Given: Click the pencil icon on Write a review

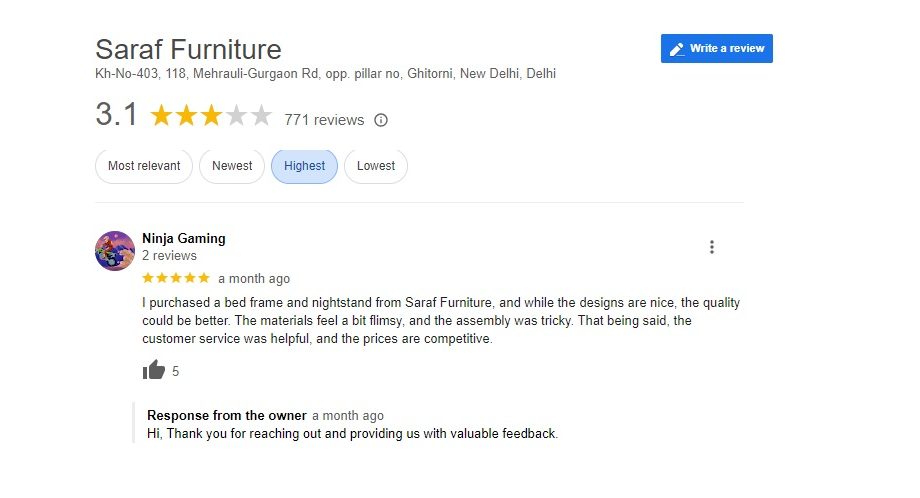Looking at the screenshot, I should click(677, 49).
